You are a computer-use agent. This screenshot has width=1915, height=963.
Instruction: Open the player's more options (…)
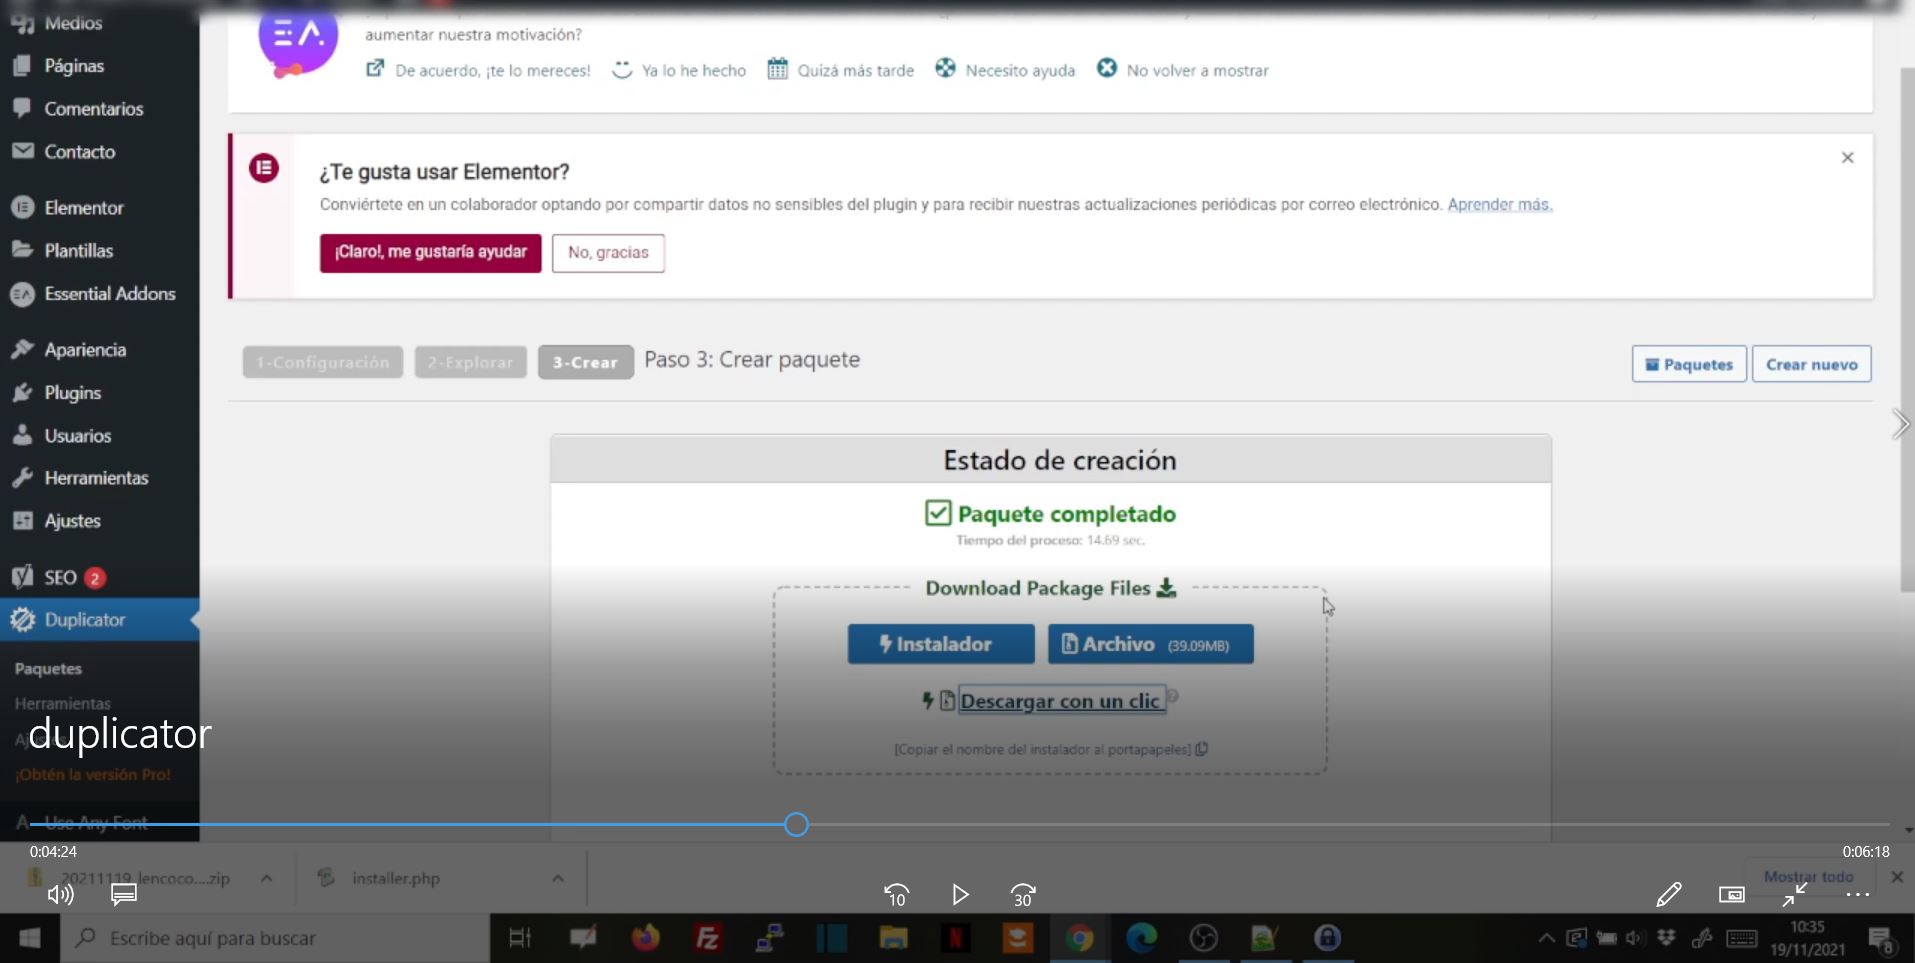click(1858, 894)
